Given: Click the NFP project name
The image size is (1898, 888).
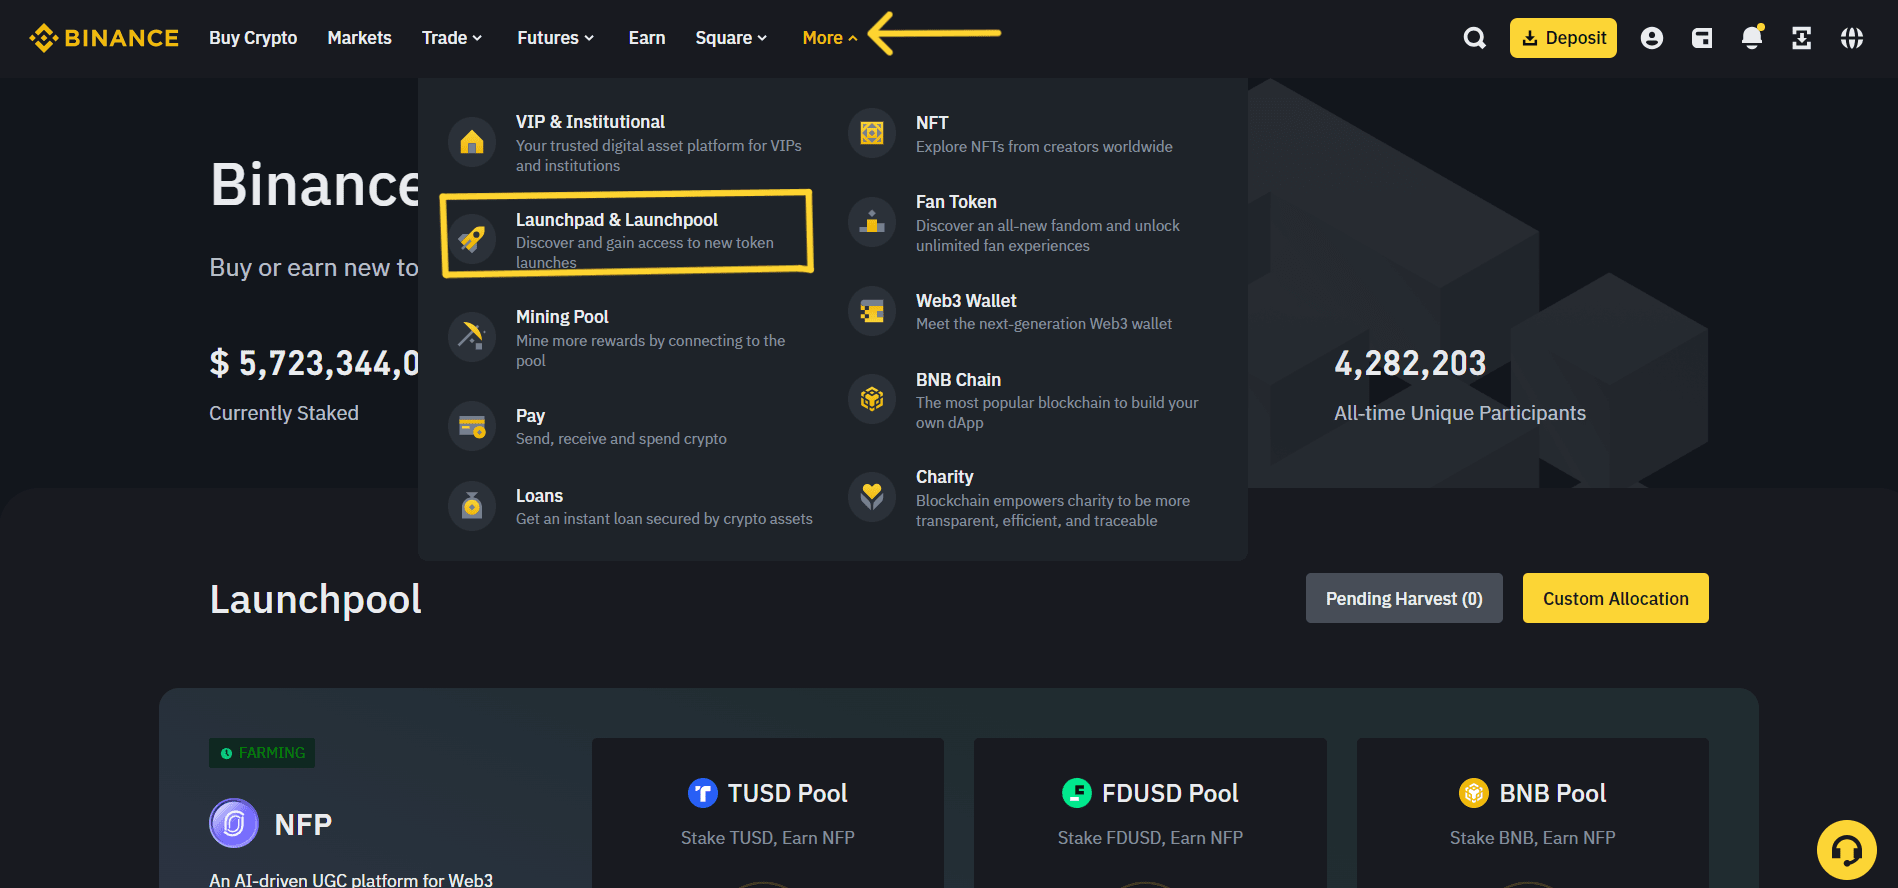Looking at the screenshot, I should [303, 824].
